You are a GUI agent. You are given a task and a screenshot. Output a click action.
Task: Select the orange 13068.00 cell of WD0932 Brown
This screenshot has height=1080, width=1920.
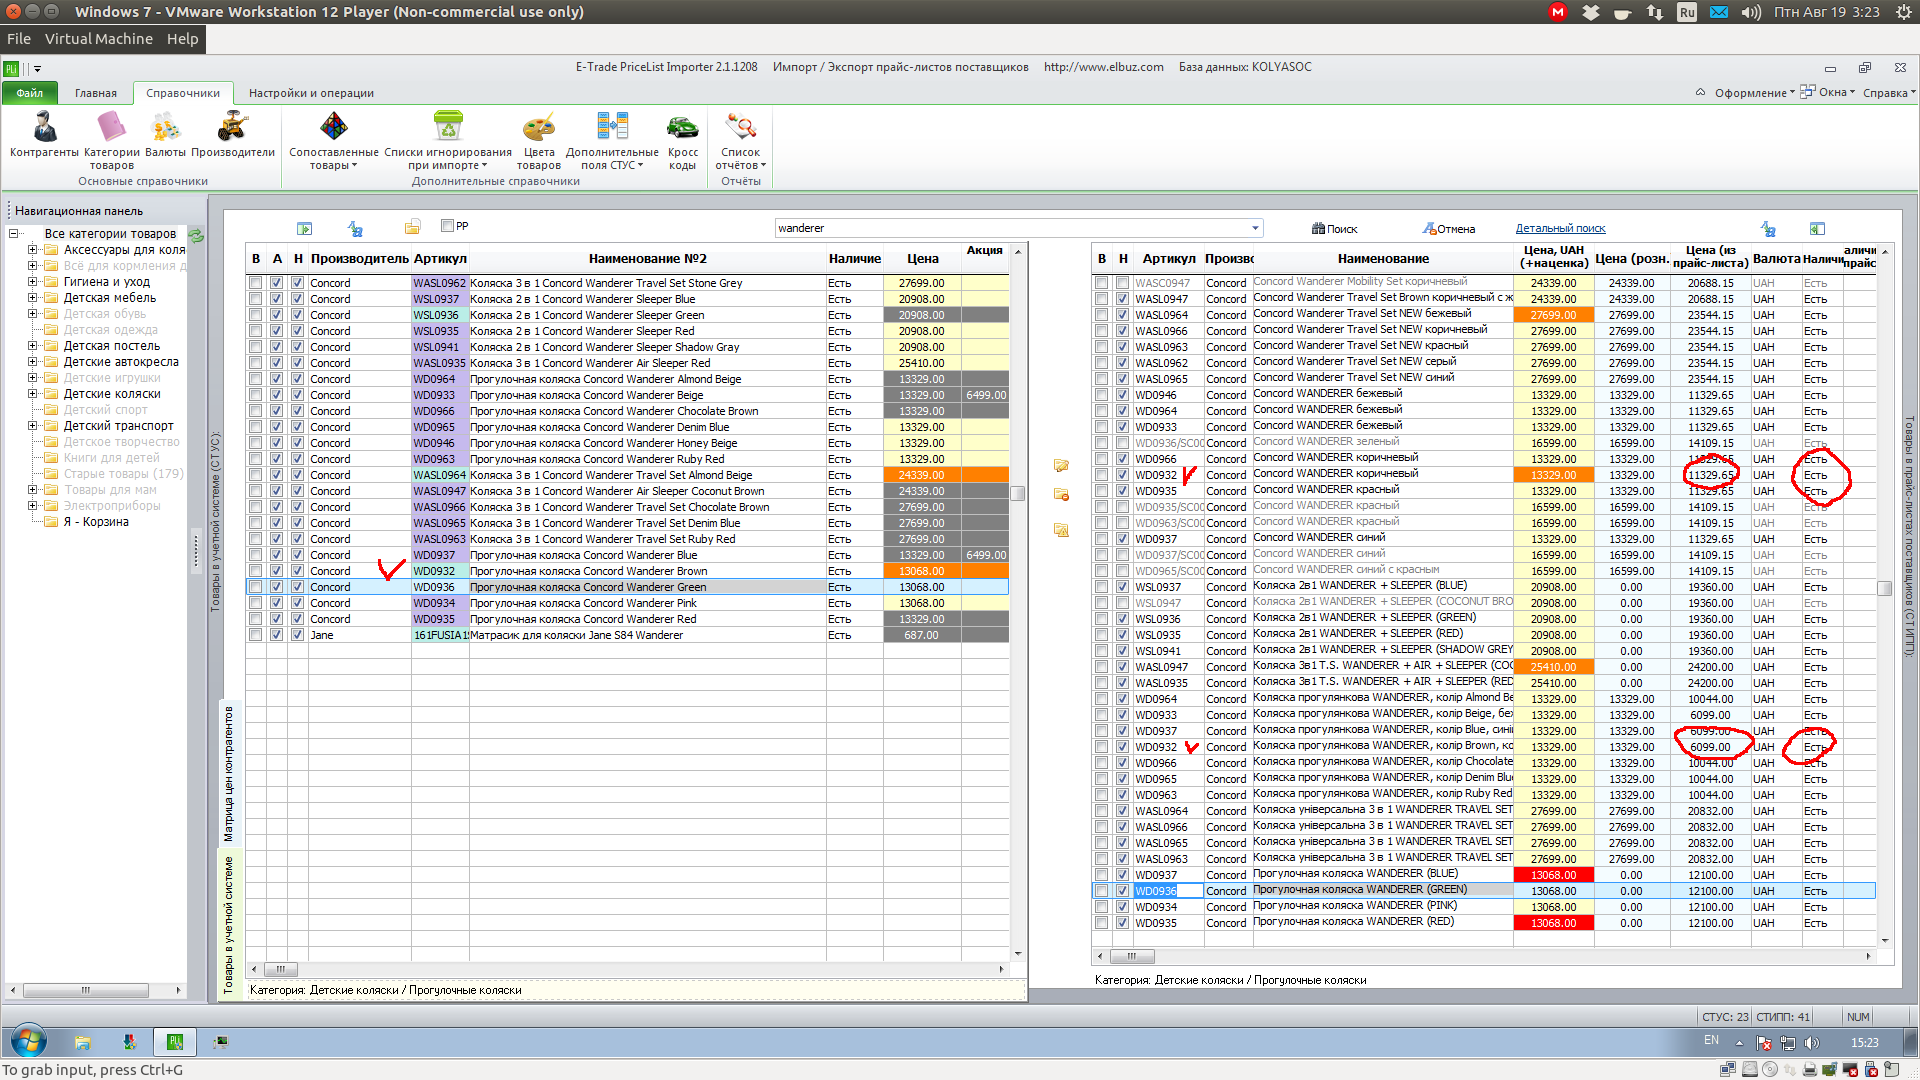click(921, 571)
